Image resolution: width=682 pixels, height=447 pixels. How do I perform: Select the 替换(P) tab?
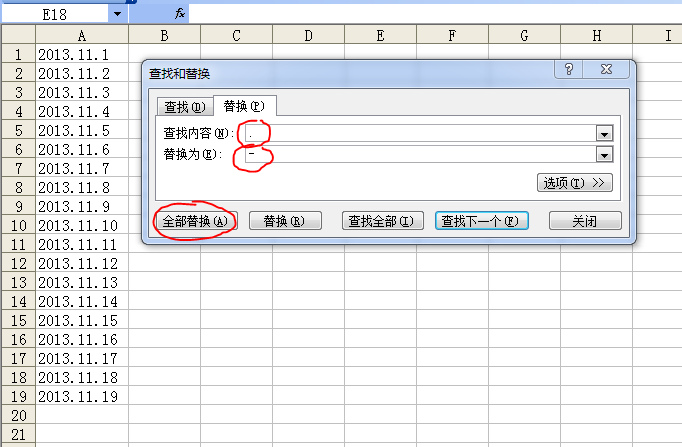[x=244, y=106]
